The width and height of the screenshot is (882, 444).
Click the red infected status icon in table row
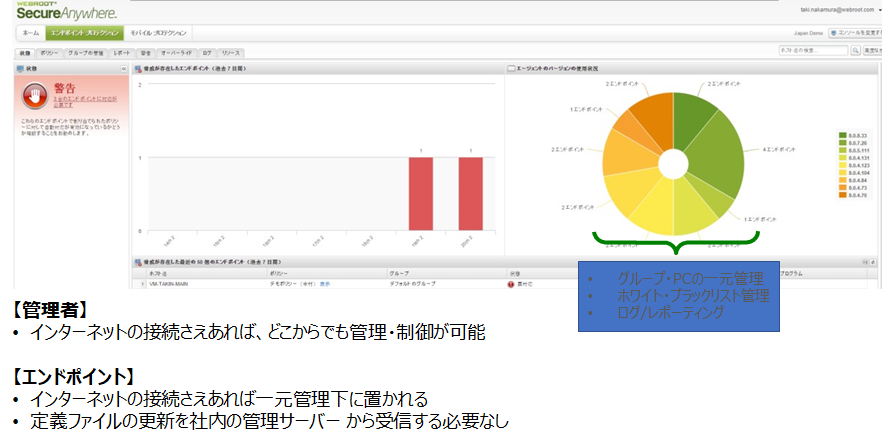coord(511,284)
